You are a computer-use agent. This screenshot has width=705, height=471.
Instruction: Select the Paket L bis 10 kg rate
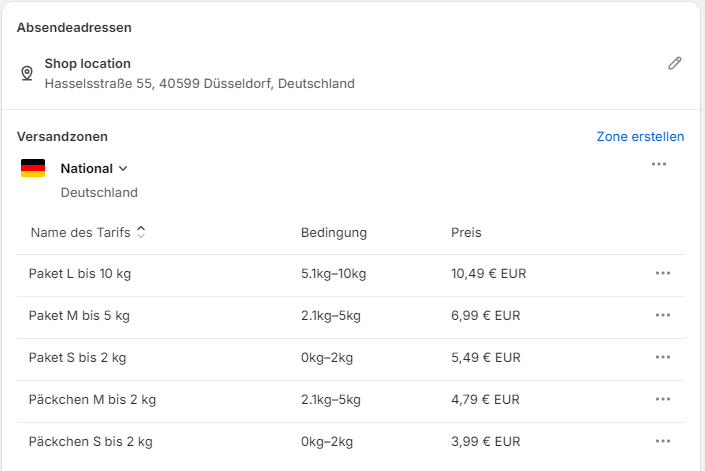tap(80, 273)
